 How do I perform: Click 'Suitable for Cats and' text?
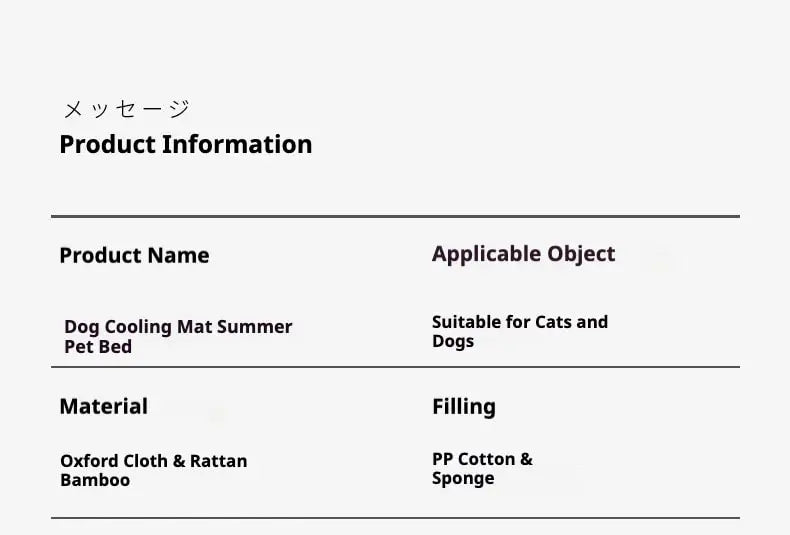(x=519, y=322)
